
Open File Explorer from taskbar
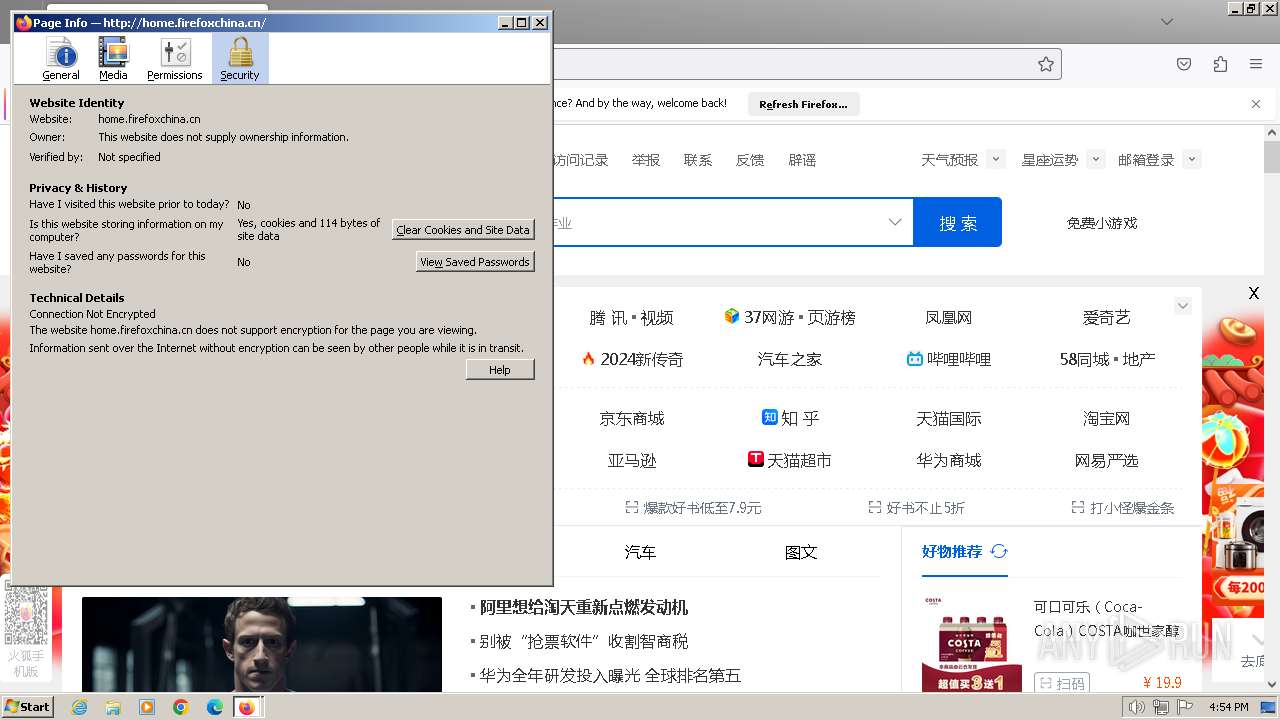click(113, 707)
